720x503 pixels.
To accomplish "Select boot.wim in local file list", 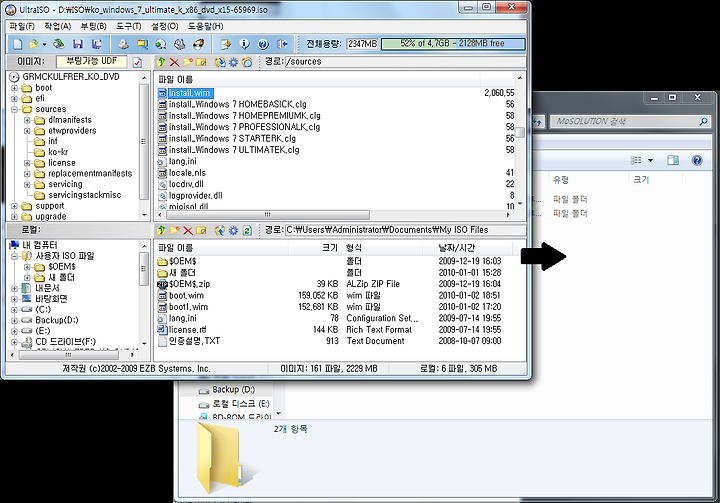I will point(186,296).
